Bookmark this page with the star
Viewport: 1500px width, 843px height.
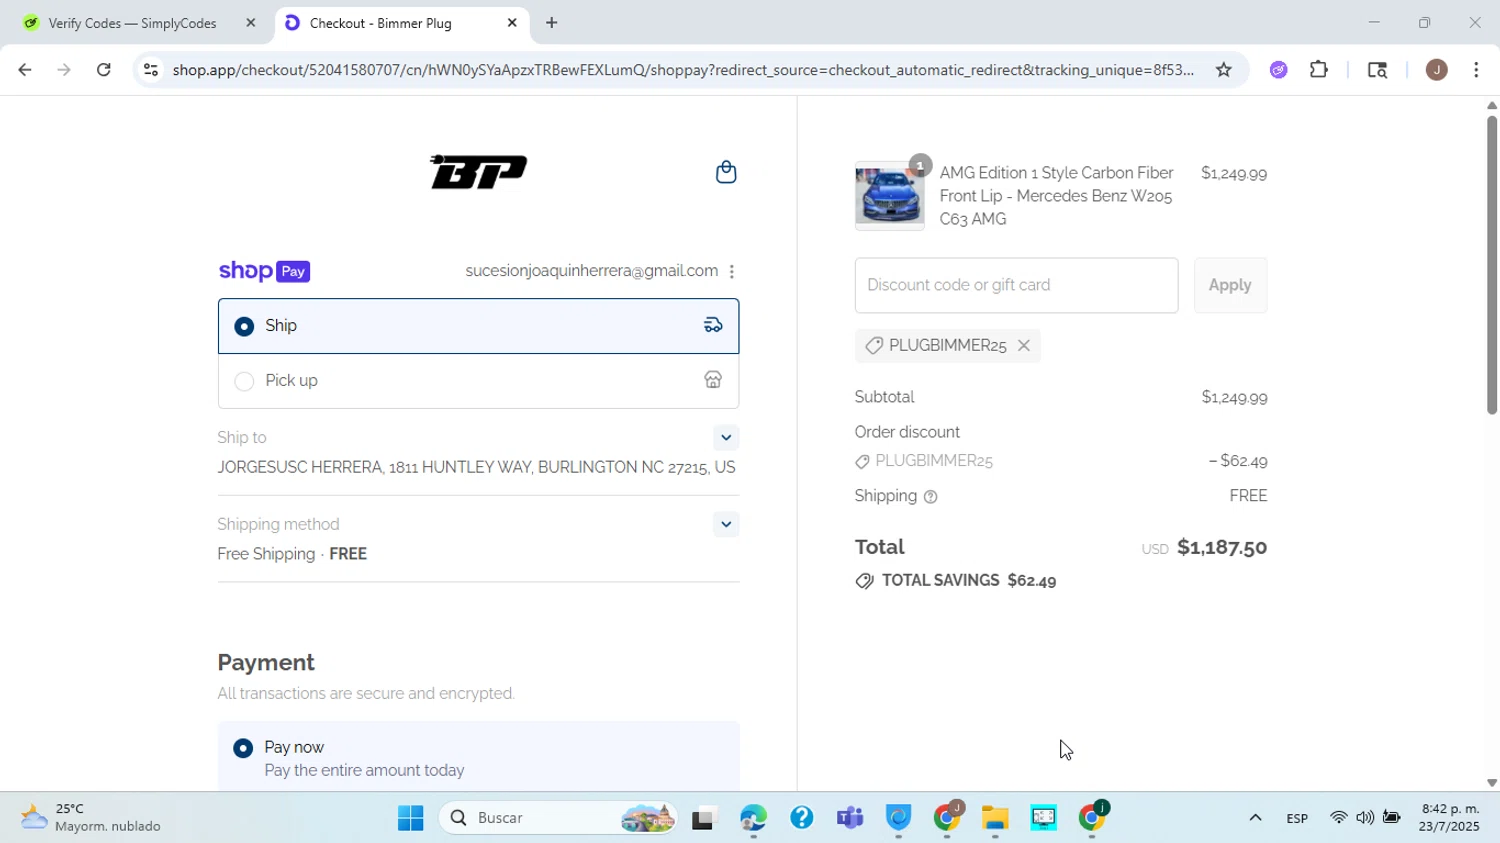pyautogui.click(x=1223, y=70)
